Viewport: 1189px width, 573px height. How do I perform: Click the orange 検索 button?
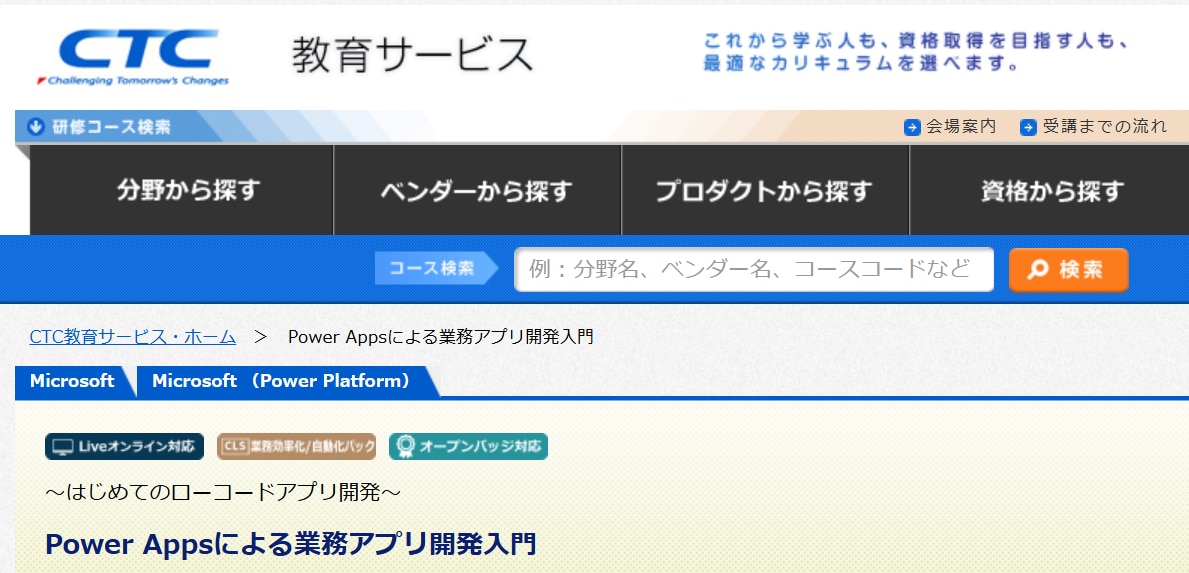click(x=1068, y=270)
